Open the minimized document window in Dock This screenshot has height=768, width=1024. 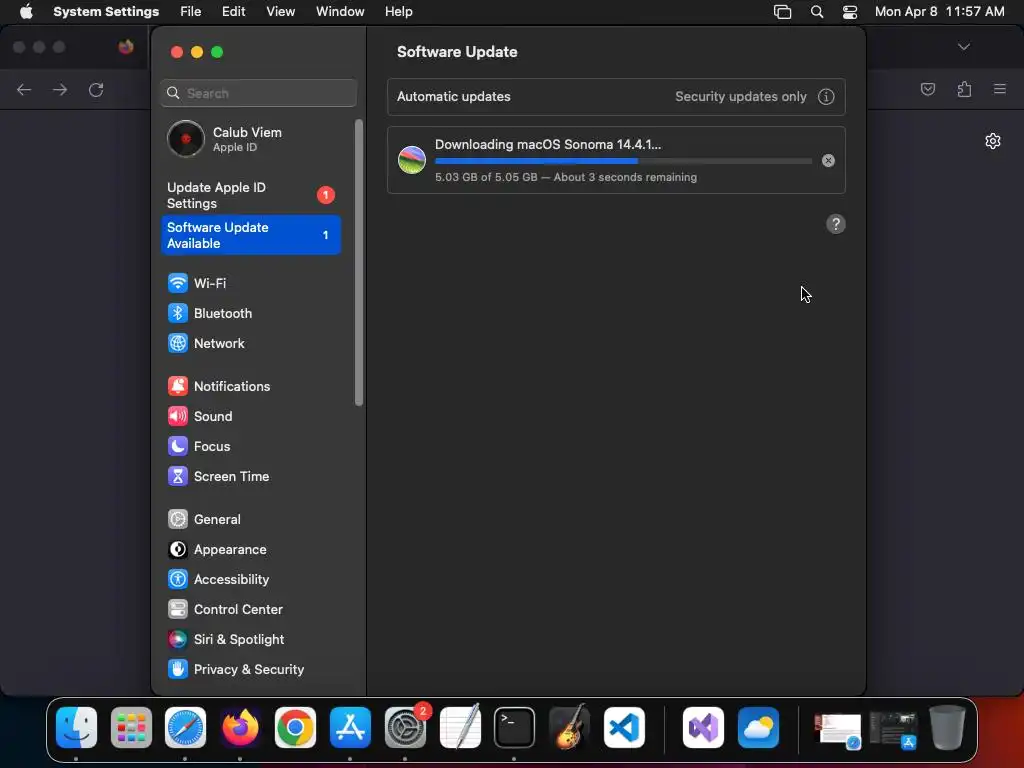click(838, 730)
